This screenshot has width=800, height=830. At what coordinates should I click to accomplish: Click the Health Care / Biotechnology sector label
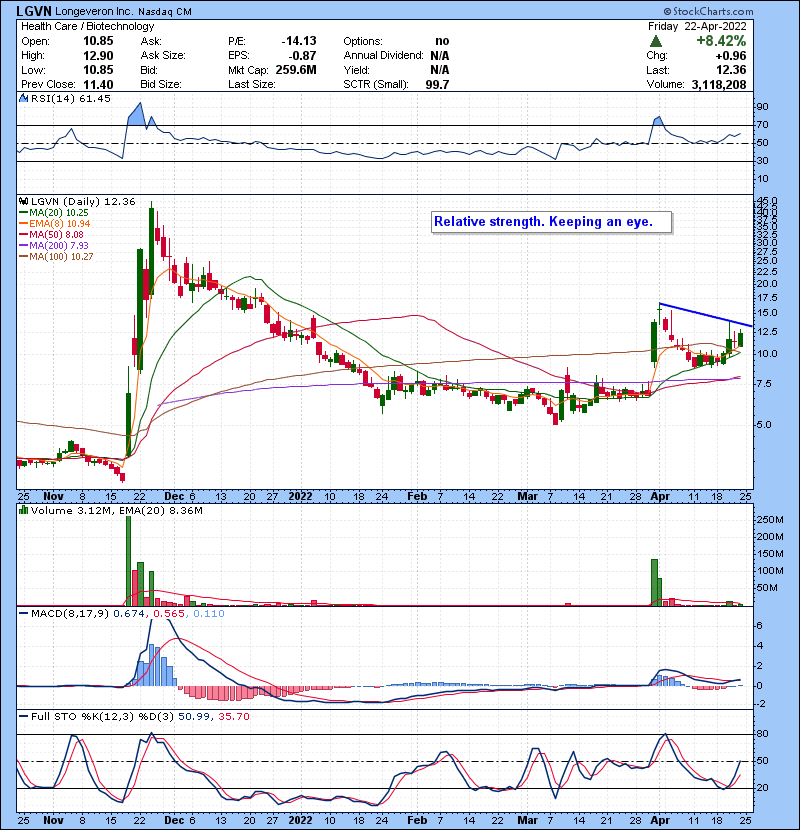88,26
